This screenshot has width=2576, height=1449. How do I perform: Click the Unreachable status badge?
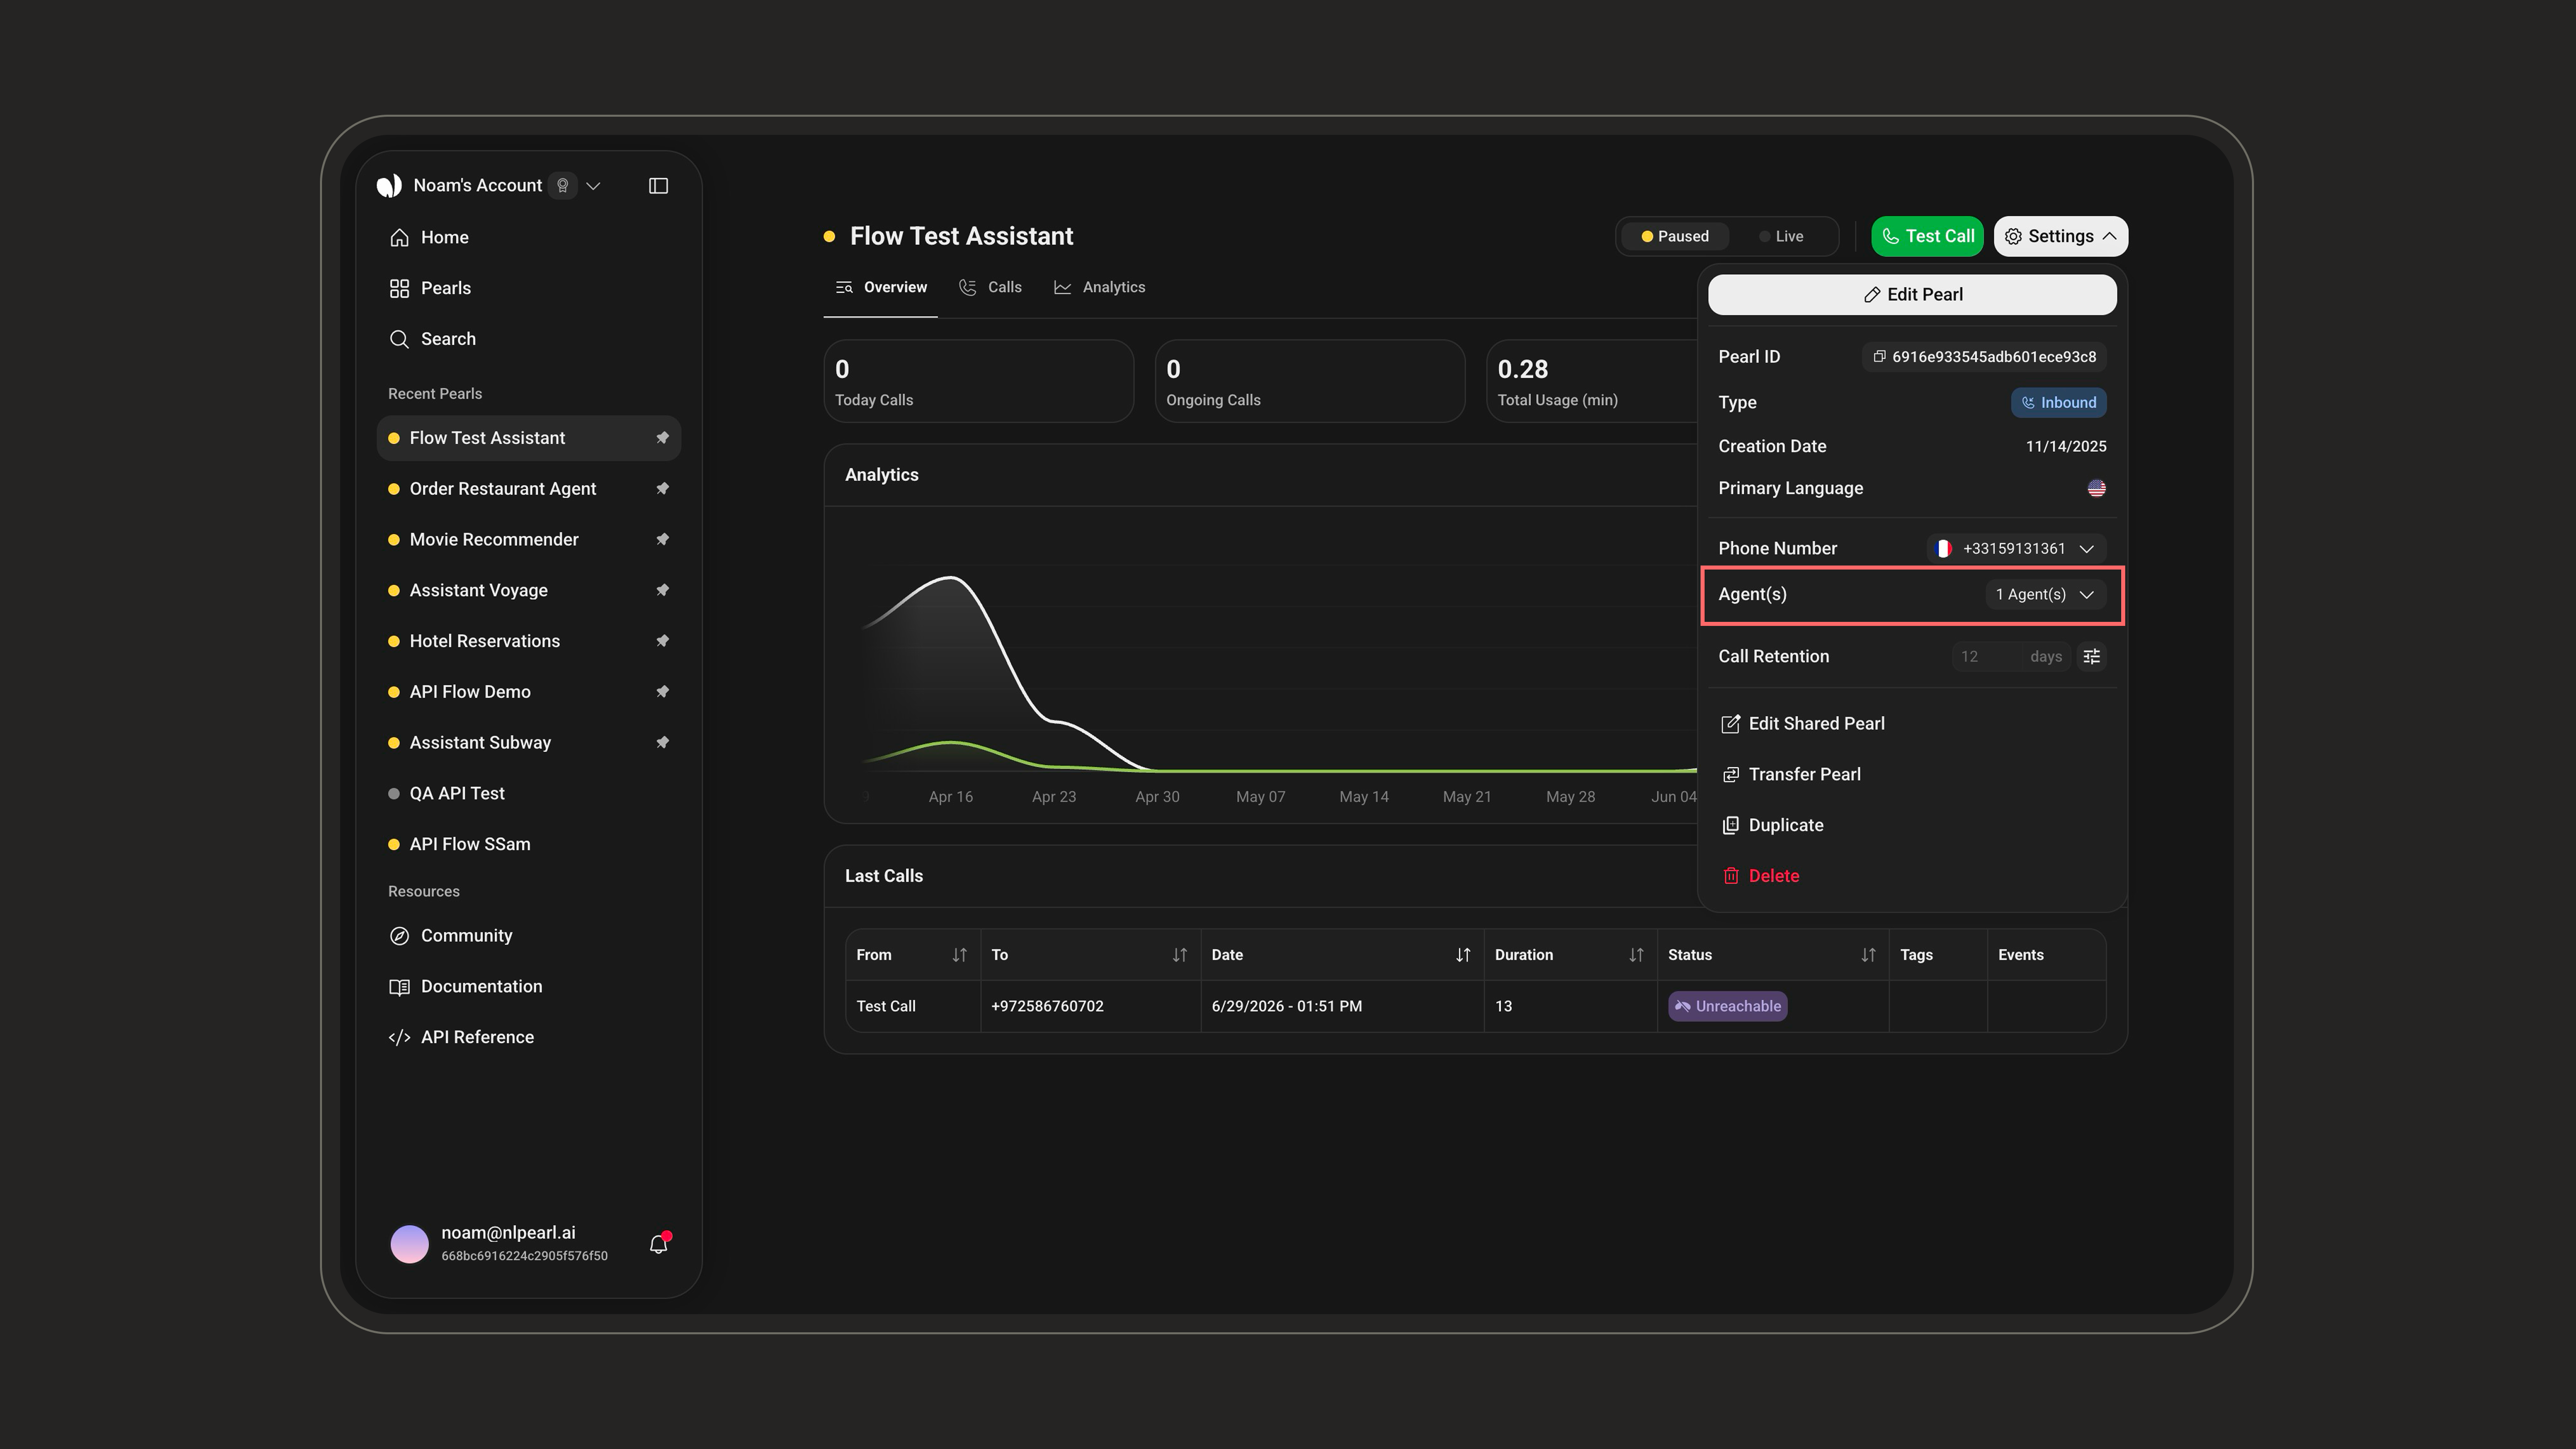[1728, 1007]
